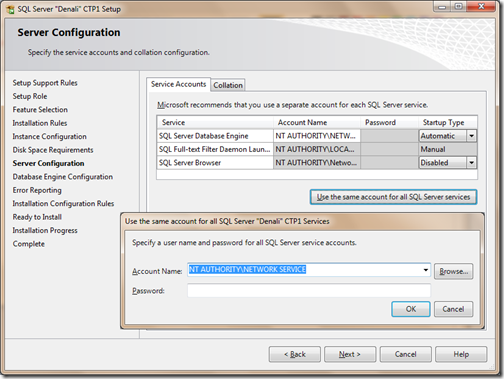Select the Installation Rules step
This screenshot has width=504, height=379.
coord(40,123)
